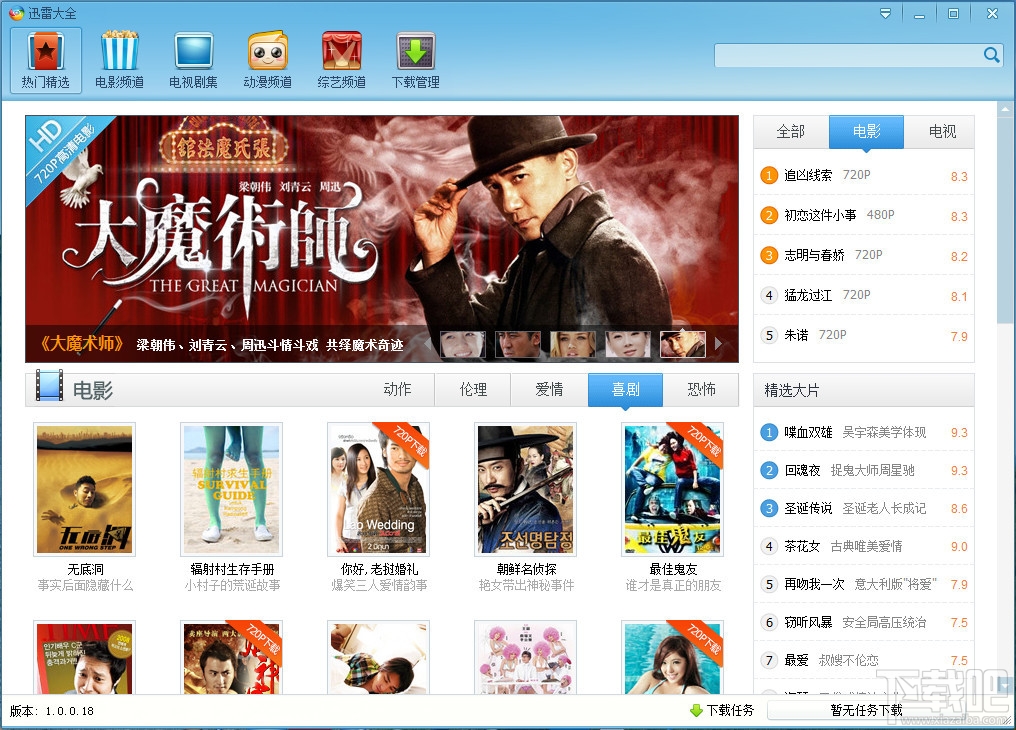Open the title bar dropdown menu arrow
The image size is (1016, 730).
click(x=885, y=14)
